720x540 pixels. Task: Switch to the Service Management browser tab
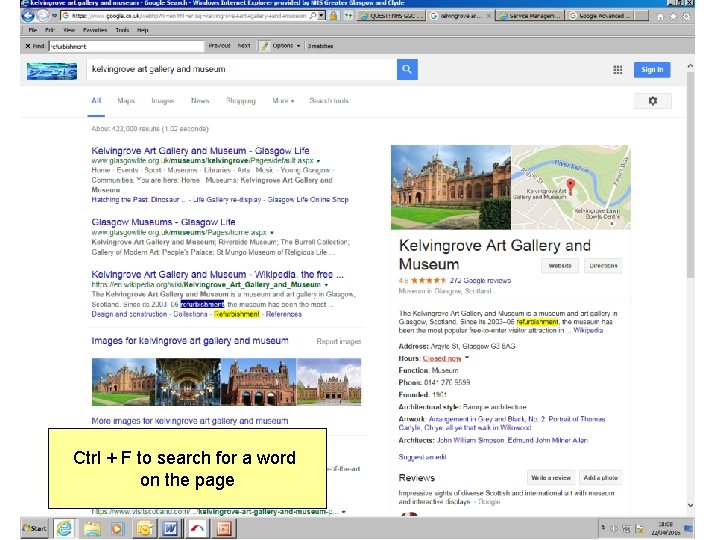[x=531, y=16]
